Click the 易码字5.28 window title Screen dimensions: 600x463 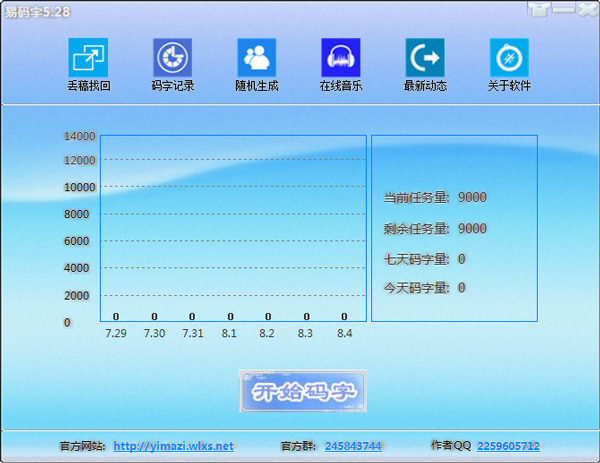pos(37,12)
